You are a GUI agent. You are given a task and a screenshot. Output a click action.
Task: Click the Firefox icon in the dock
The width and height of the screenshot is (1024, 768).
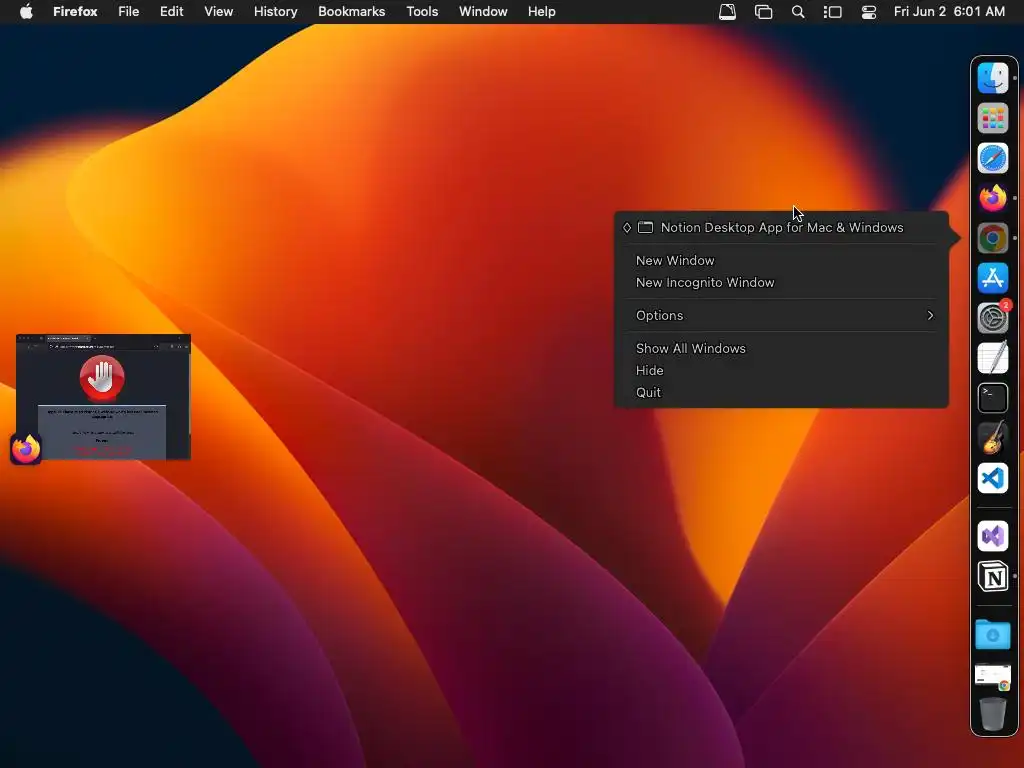[993, 198]
